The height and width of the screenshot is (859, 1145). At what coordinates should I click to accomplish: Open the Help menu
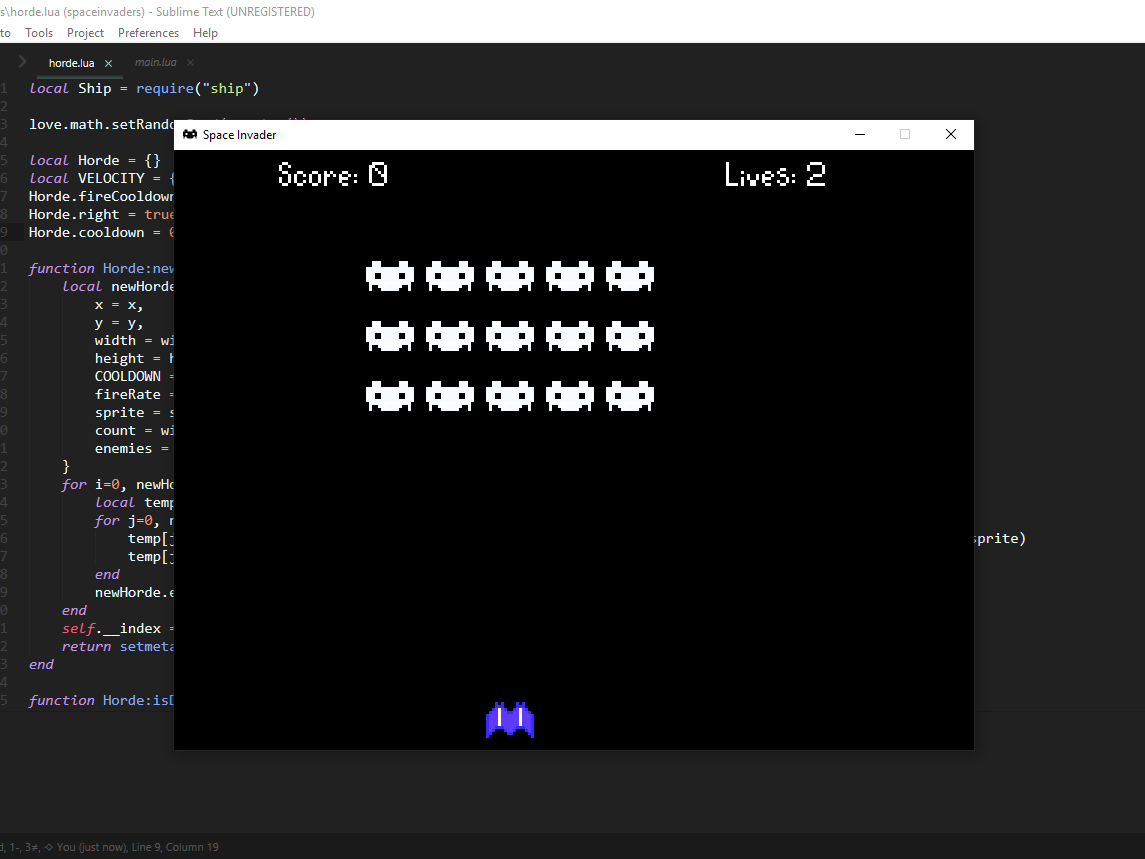(x=205, y=33)
